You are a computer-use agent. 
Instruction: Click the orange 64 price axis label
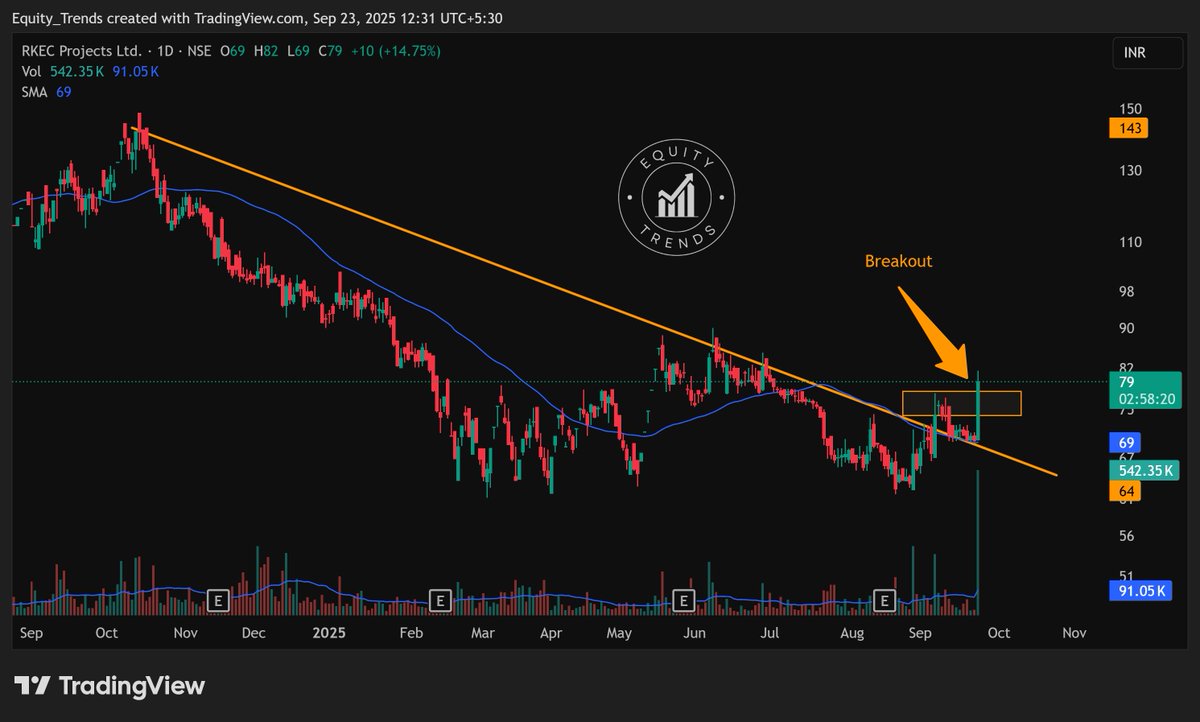(1127, 490)
